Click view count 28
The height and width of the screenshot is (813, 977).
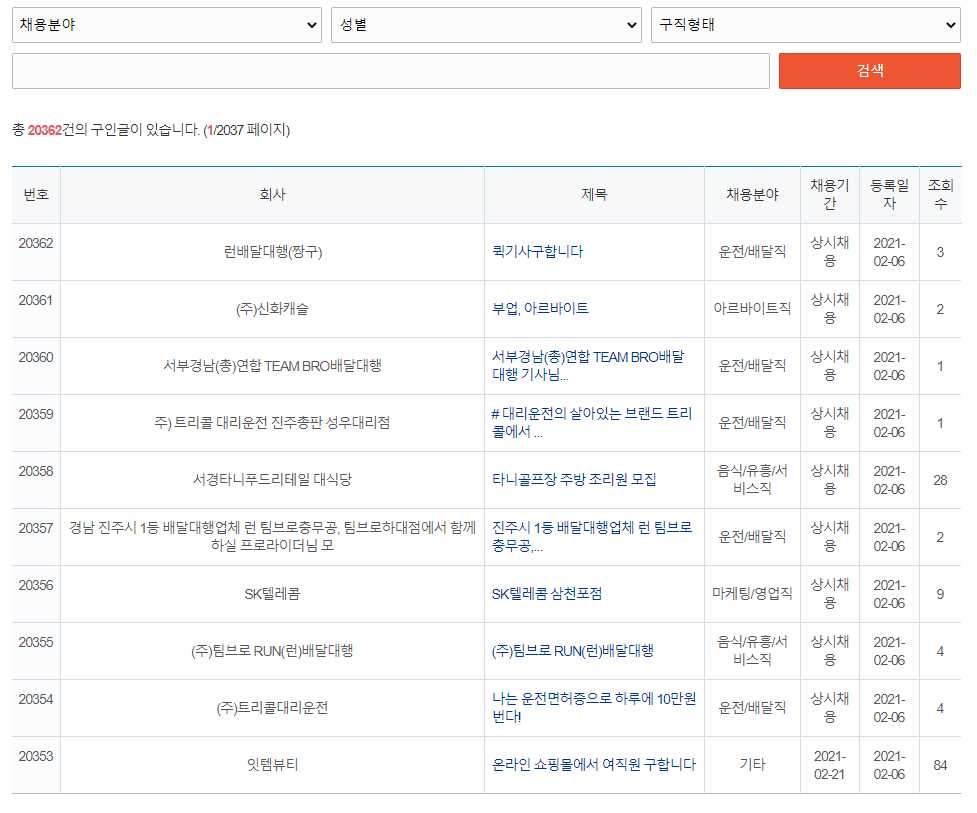pyautogui.click(x=940, y=480)
